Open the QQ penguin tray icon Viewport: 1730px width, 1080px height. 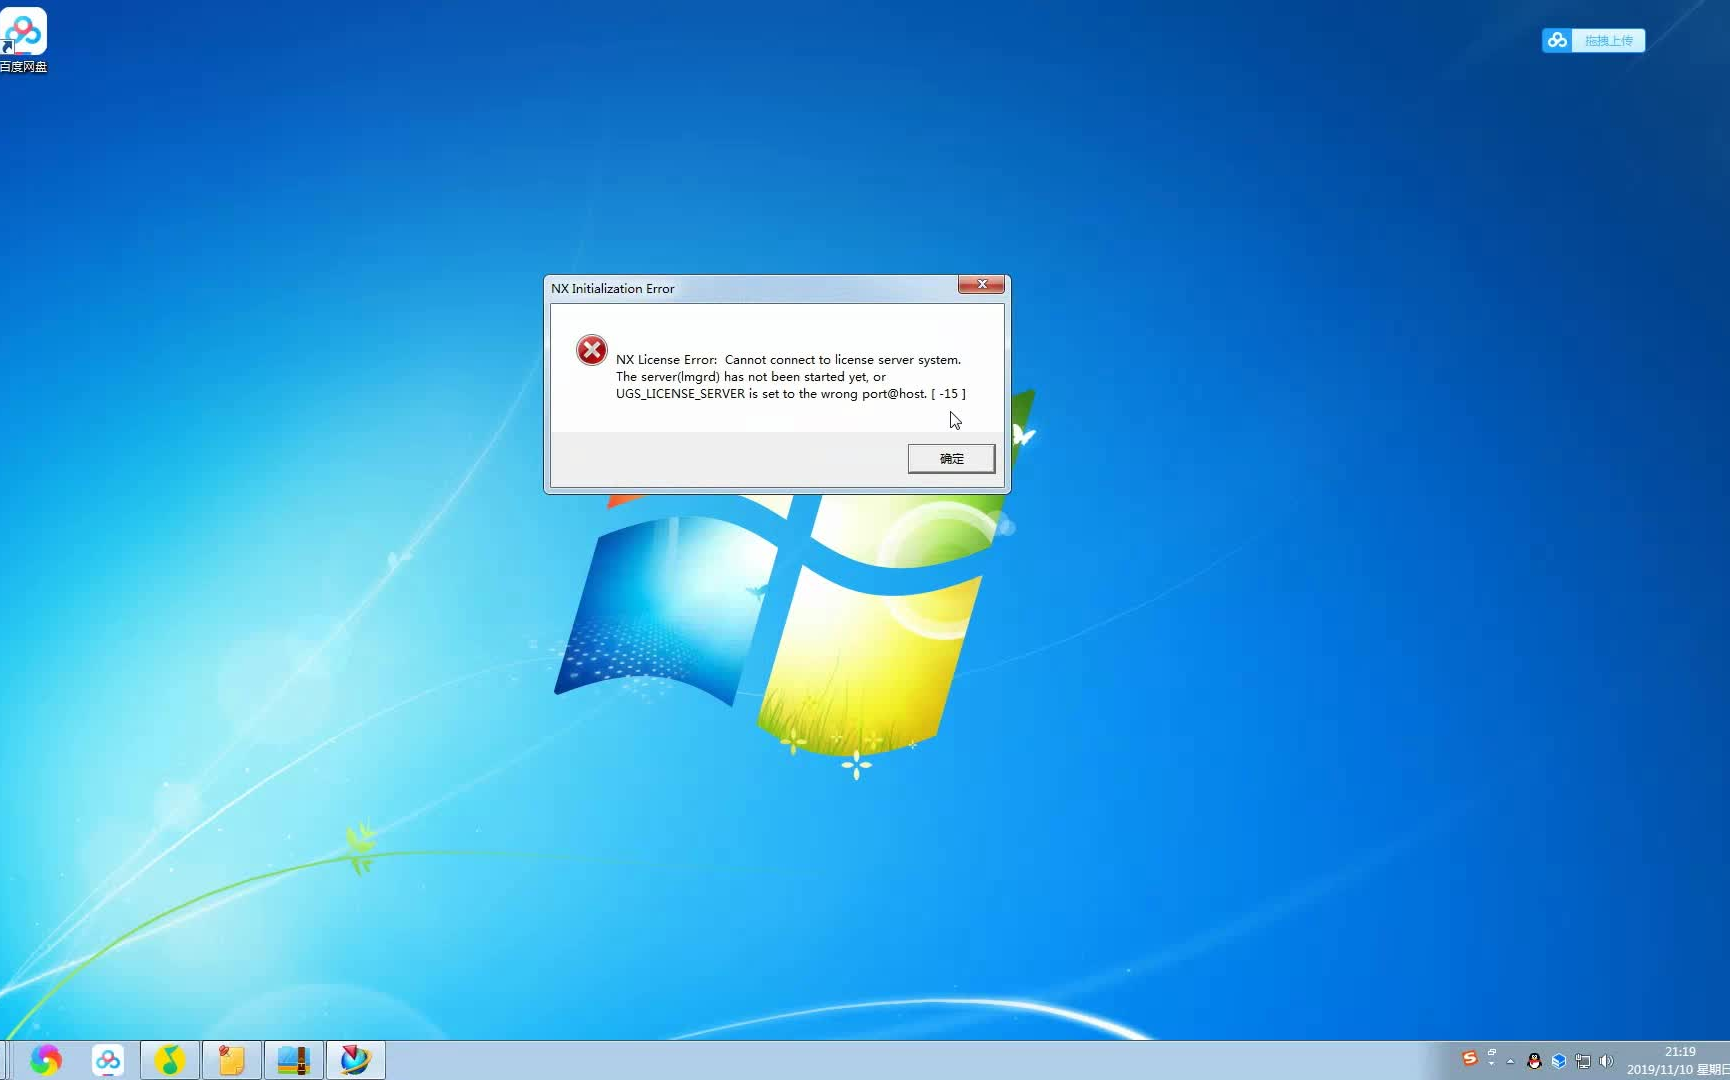(1534, 1061)
